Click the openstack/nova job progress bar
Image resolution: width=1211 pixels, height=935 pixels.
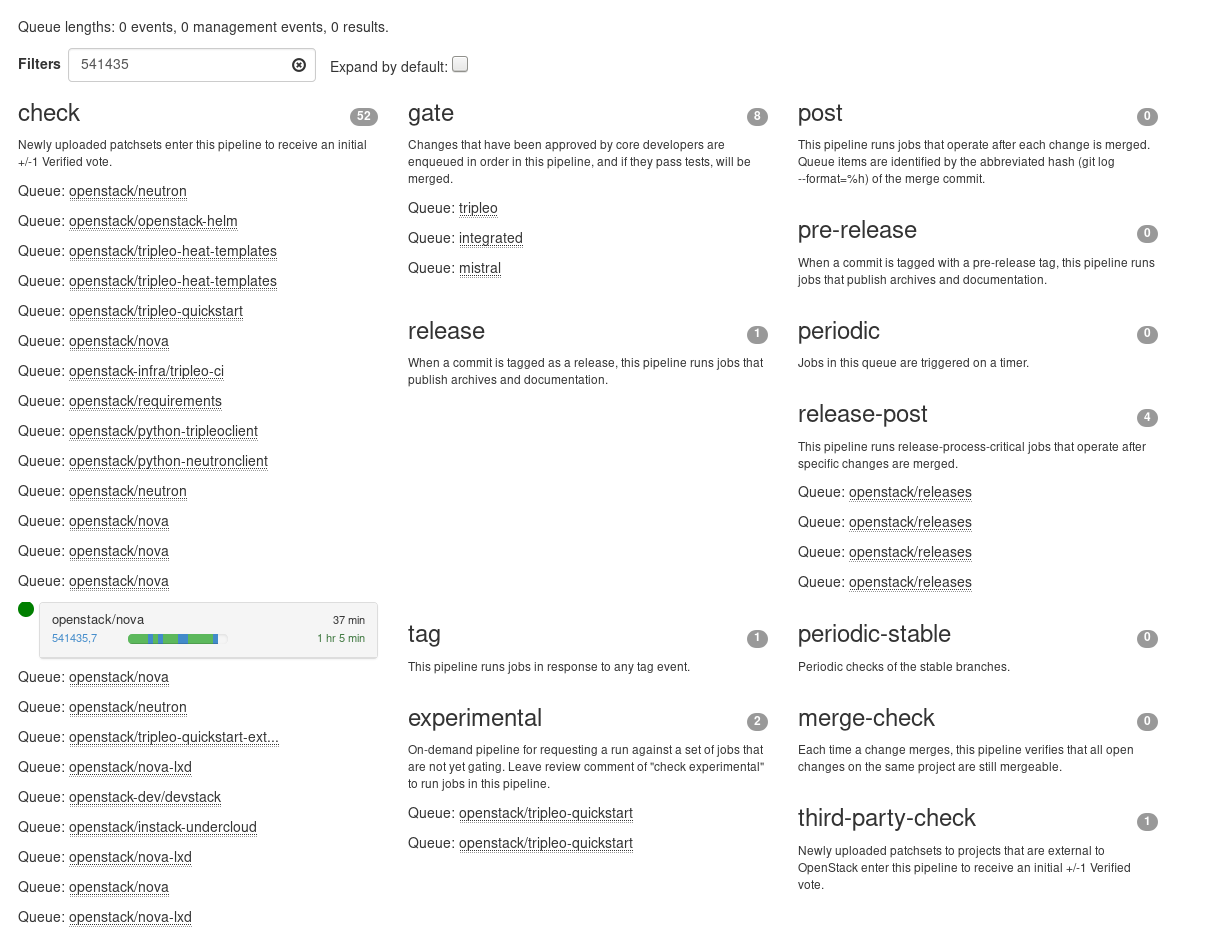pyautogui.click(x=176, y=639)
